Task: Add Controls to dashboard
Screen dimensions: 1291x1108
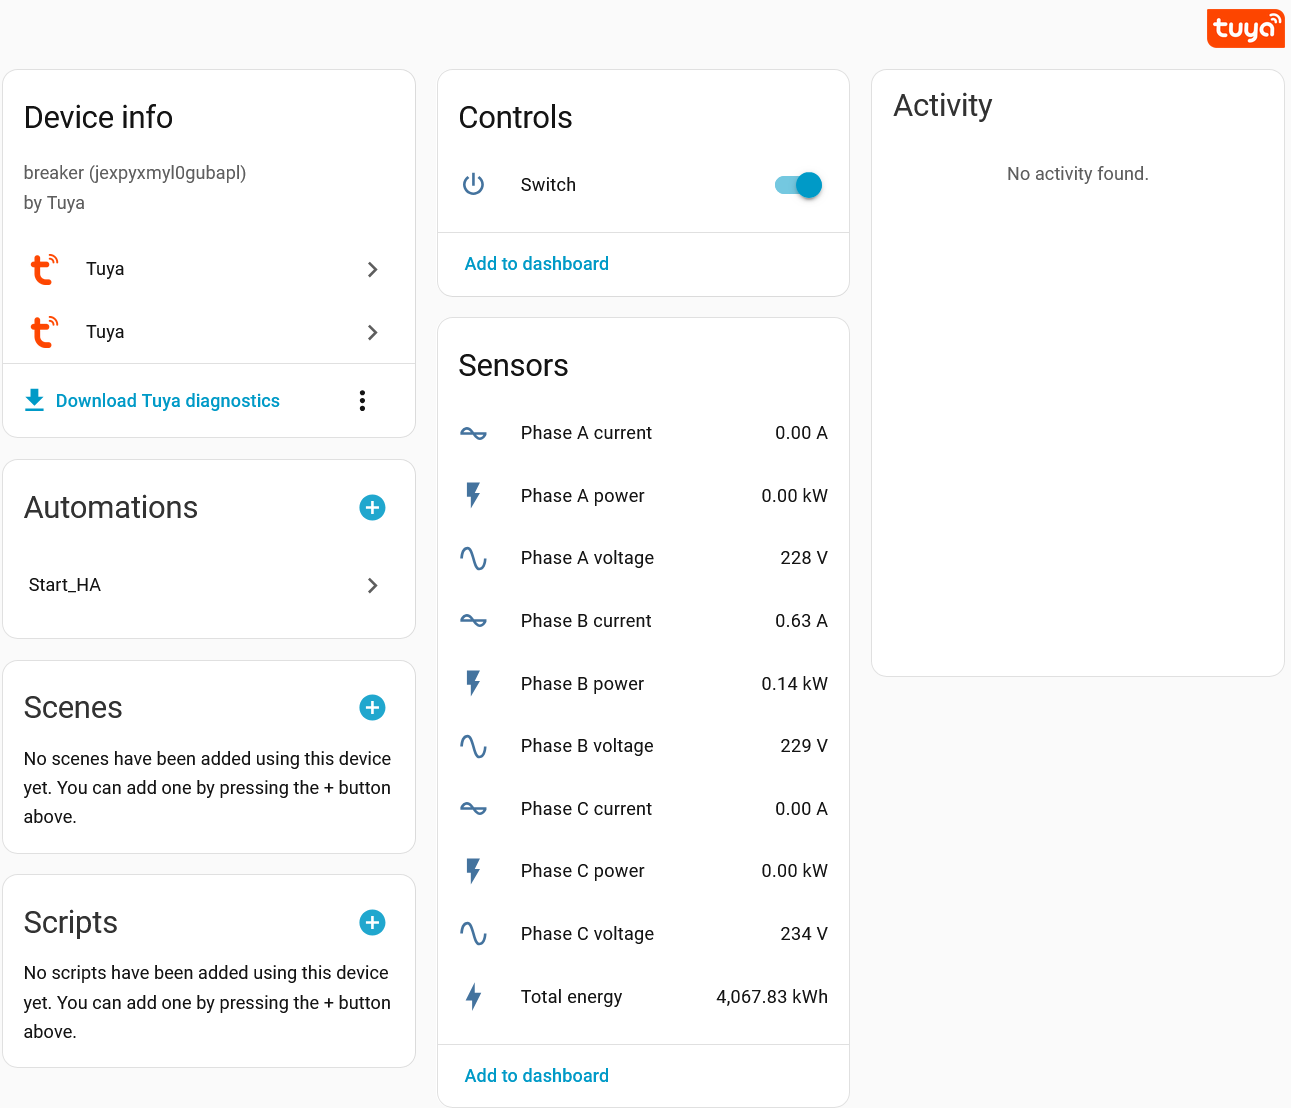Action: tap(536, 264)
